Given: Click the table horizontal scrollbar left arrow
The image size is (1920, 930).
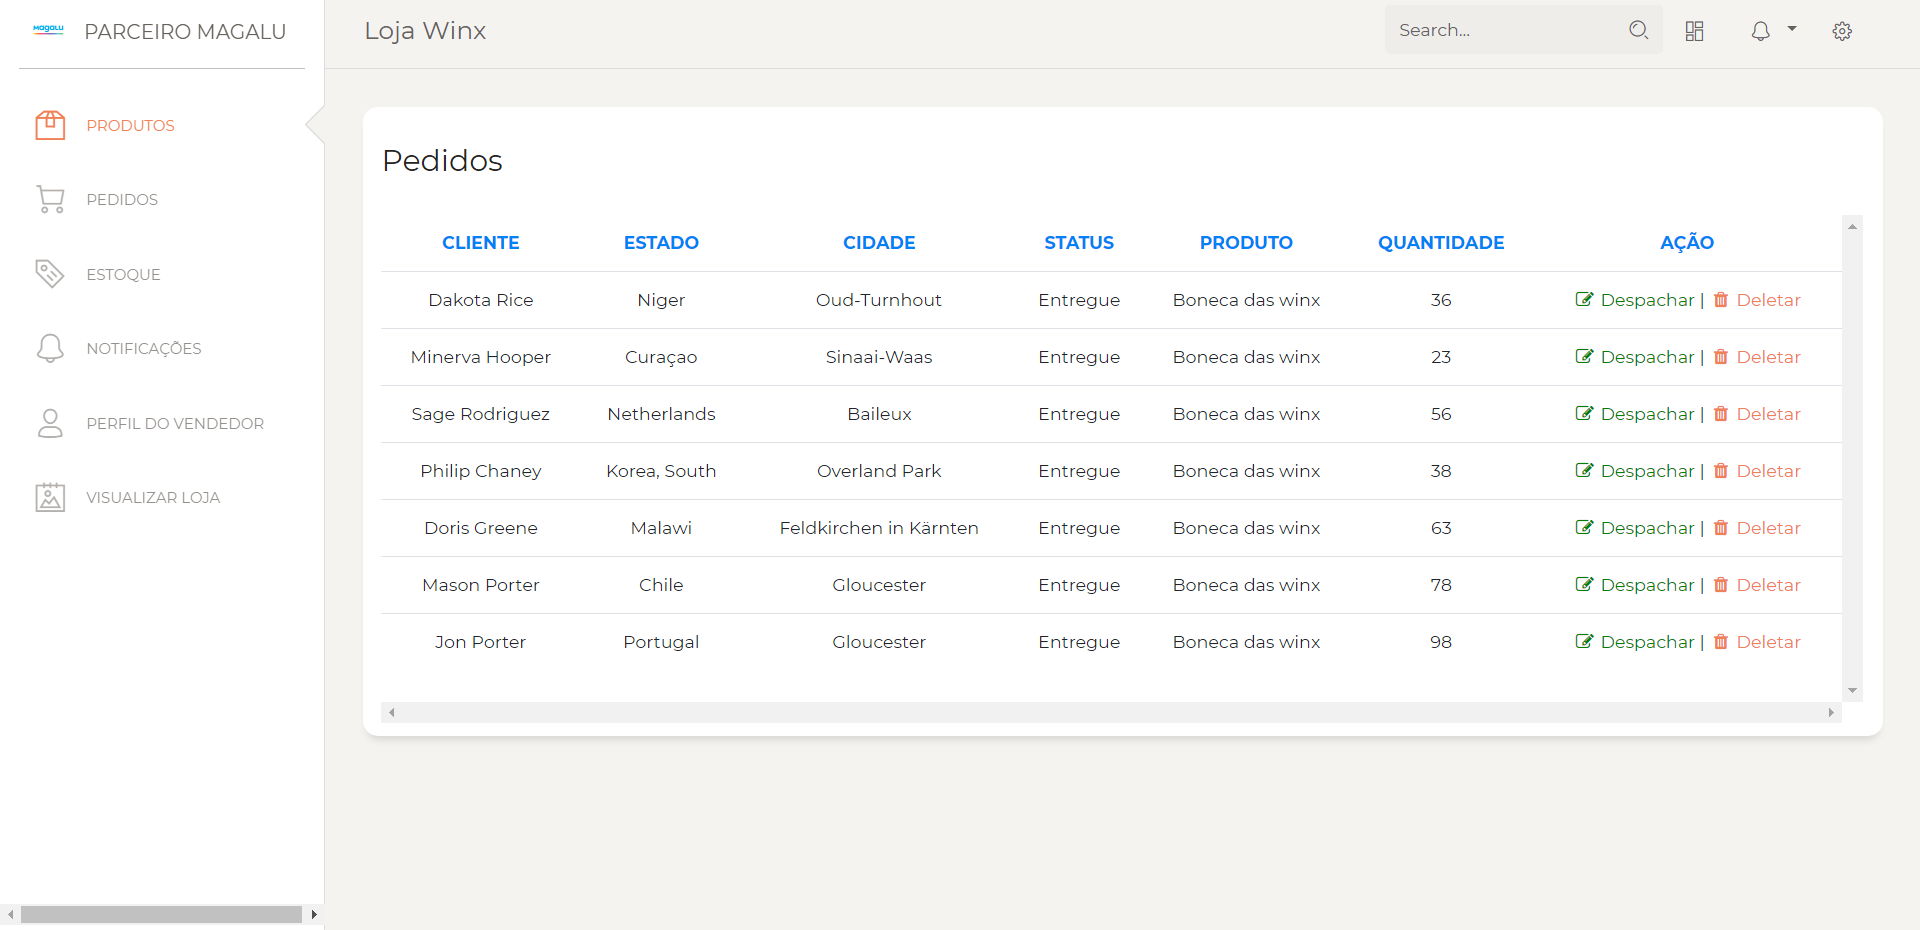Looking at the screenshot, I should (392, 712).
